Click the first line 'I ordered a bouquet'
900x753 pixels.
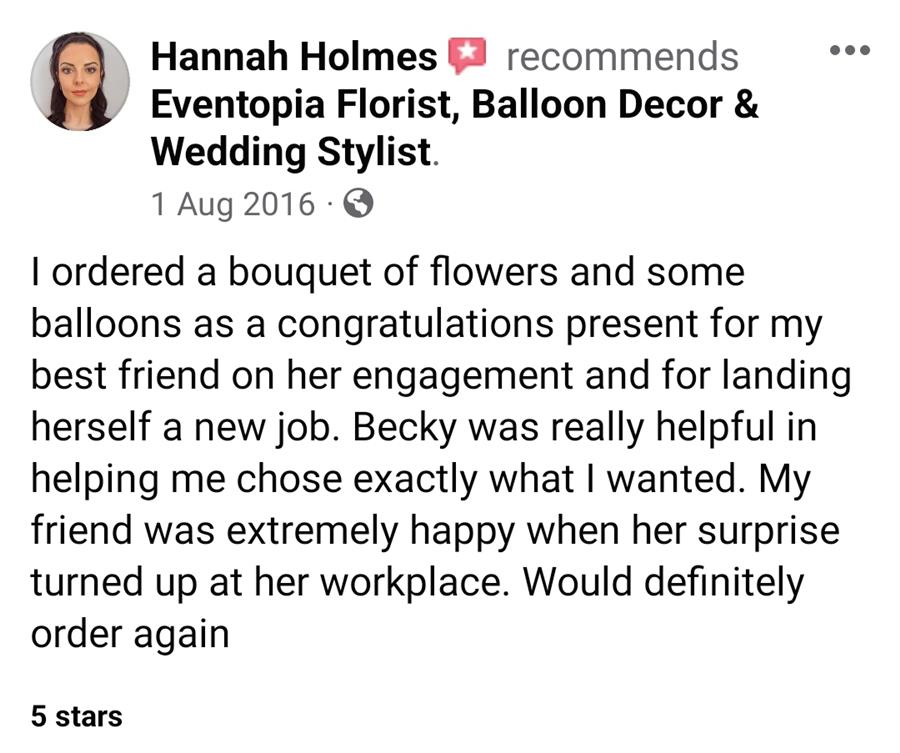pyautogui.click(x=201, y=272)
